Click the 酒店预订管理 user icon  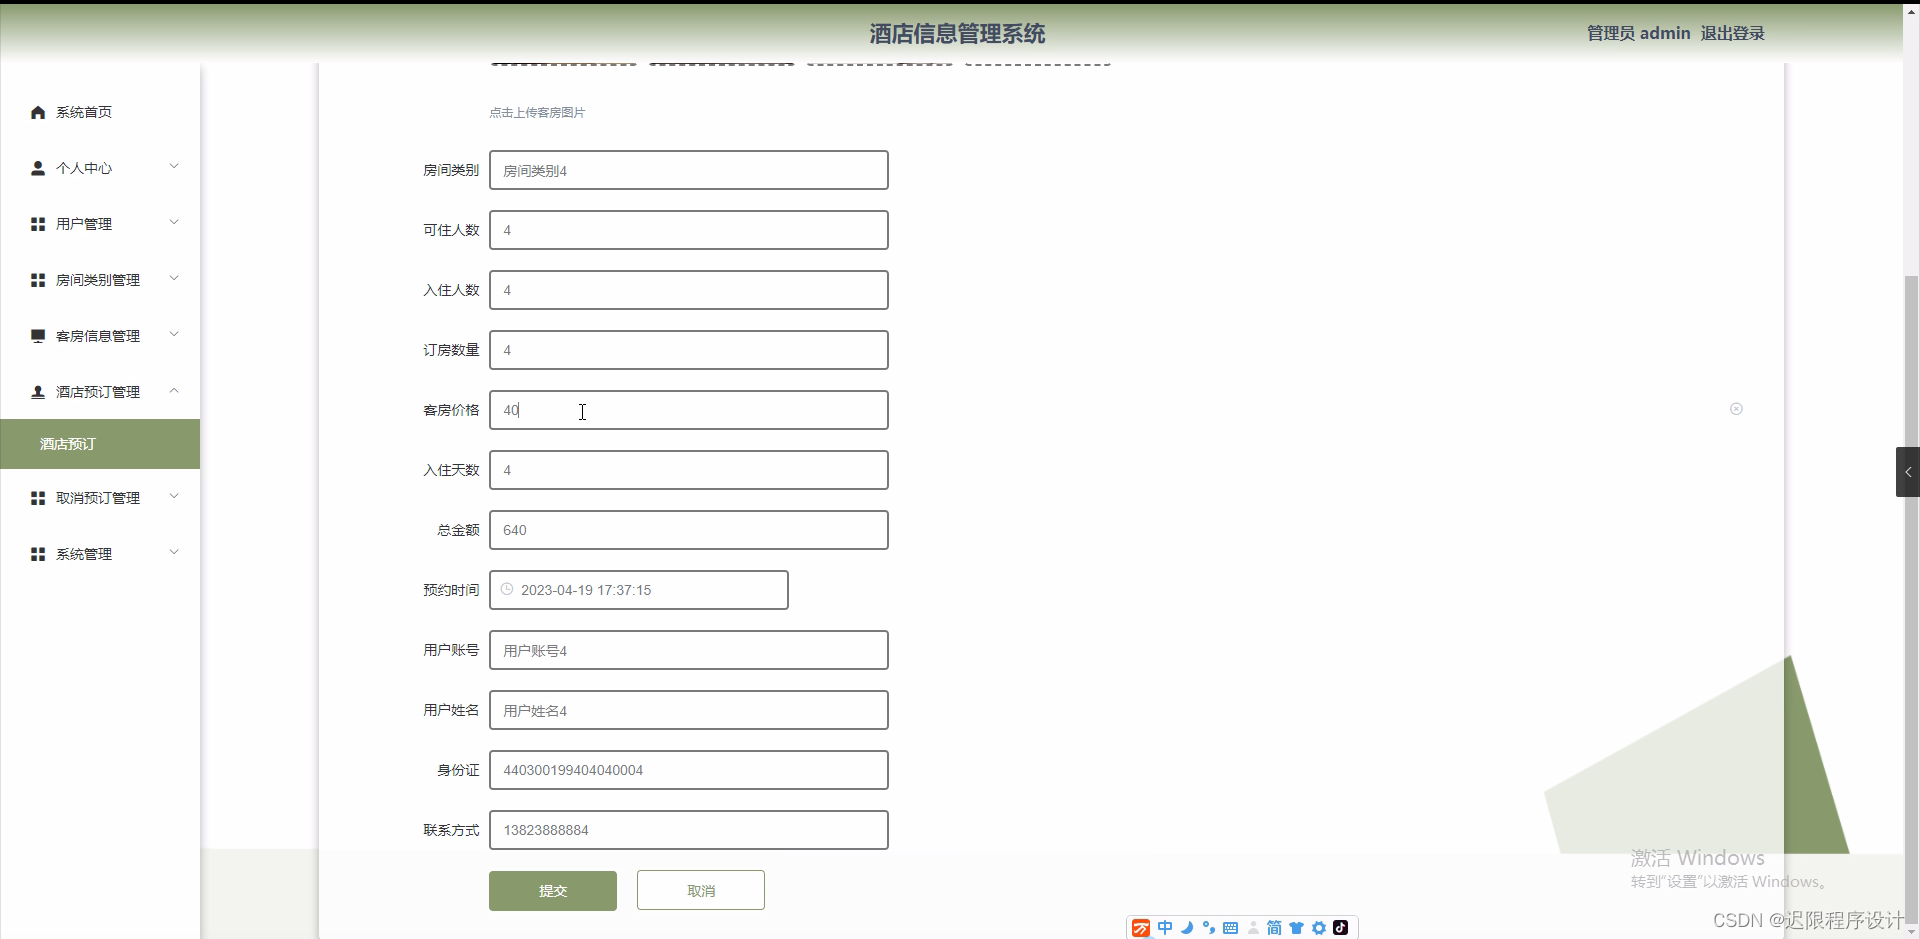(38, 392)
